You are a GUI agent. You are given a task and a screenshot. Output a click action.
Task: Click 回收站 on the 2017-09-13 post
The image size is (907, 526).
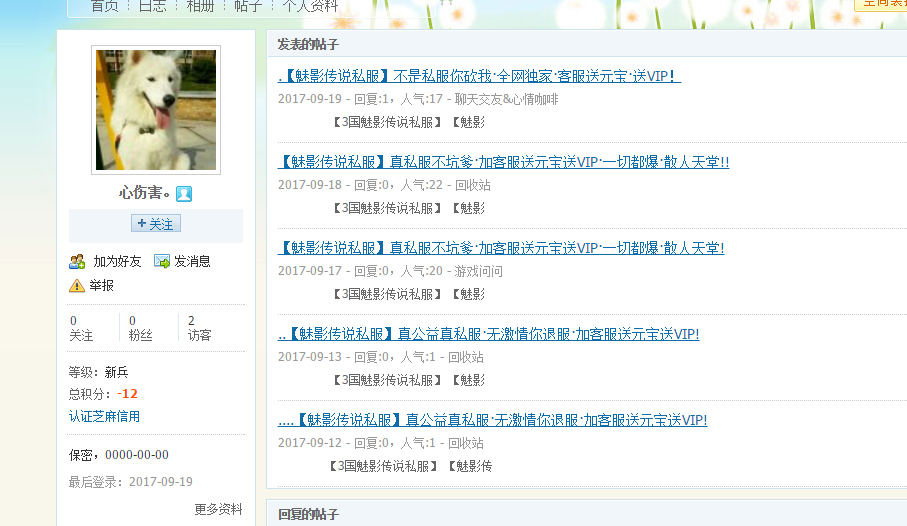pos(466,357)
